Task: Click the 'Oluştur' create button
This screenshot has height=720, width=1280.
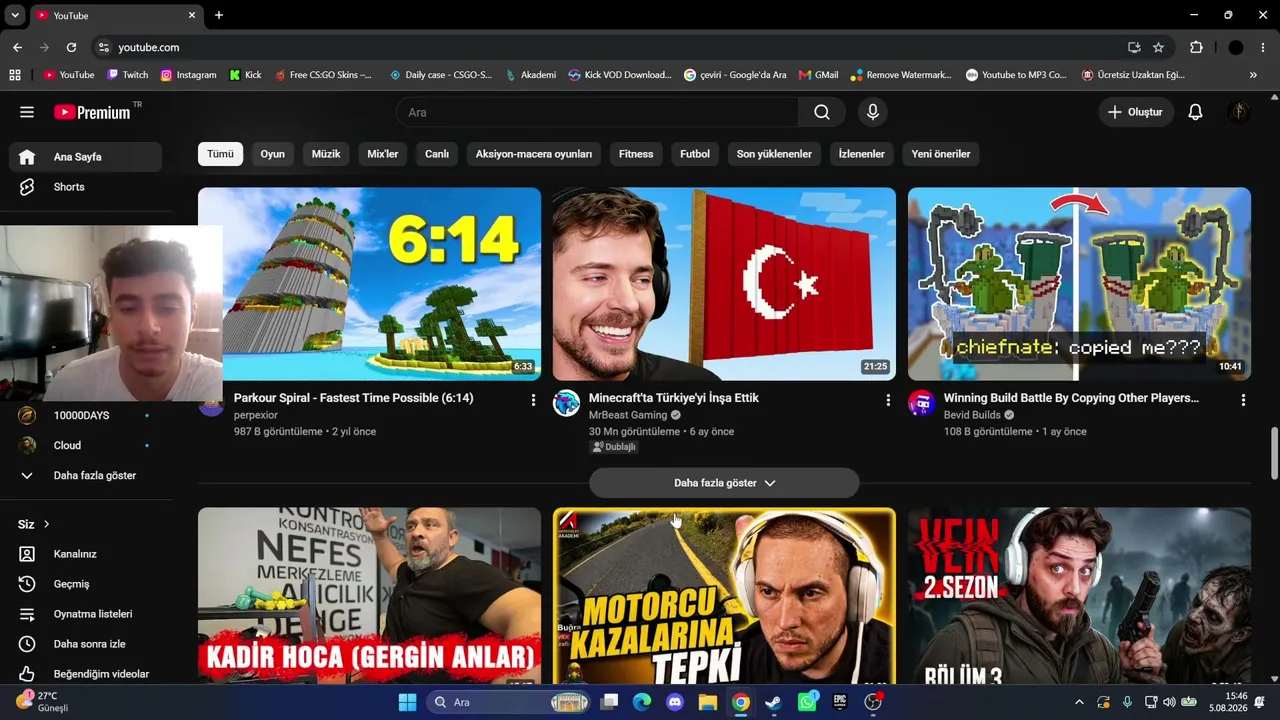Action: pyautogui.click(x=1135, y=112)
